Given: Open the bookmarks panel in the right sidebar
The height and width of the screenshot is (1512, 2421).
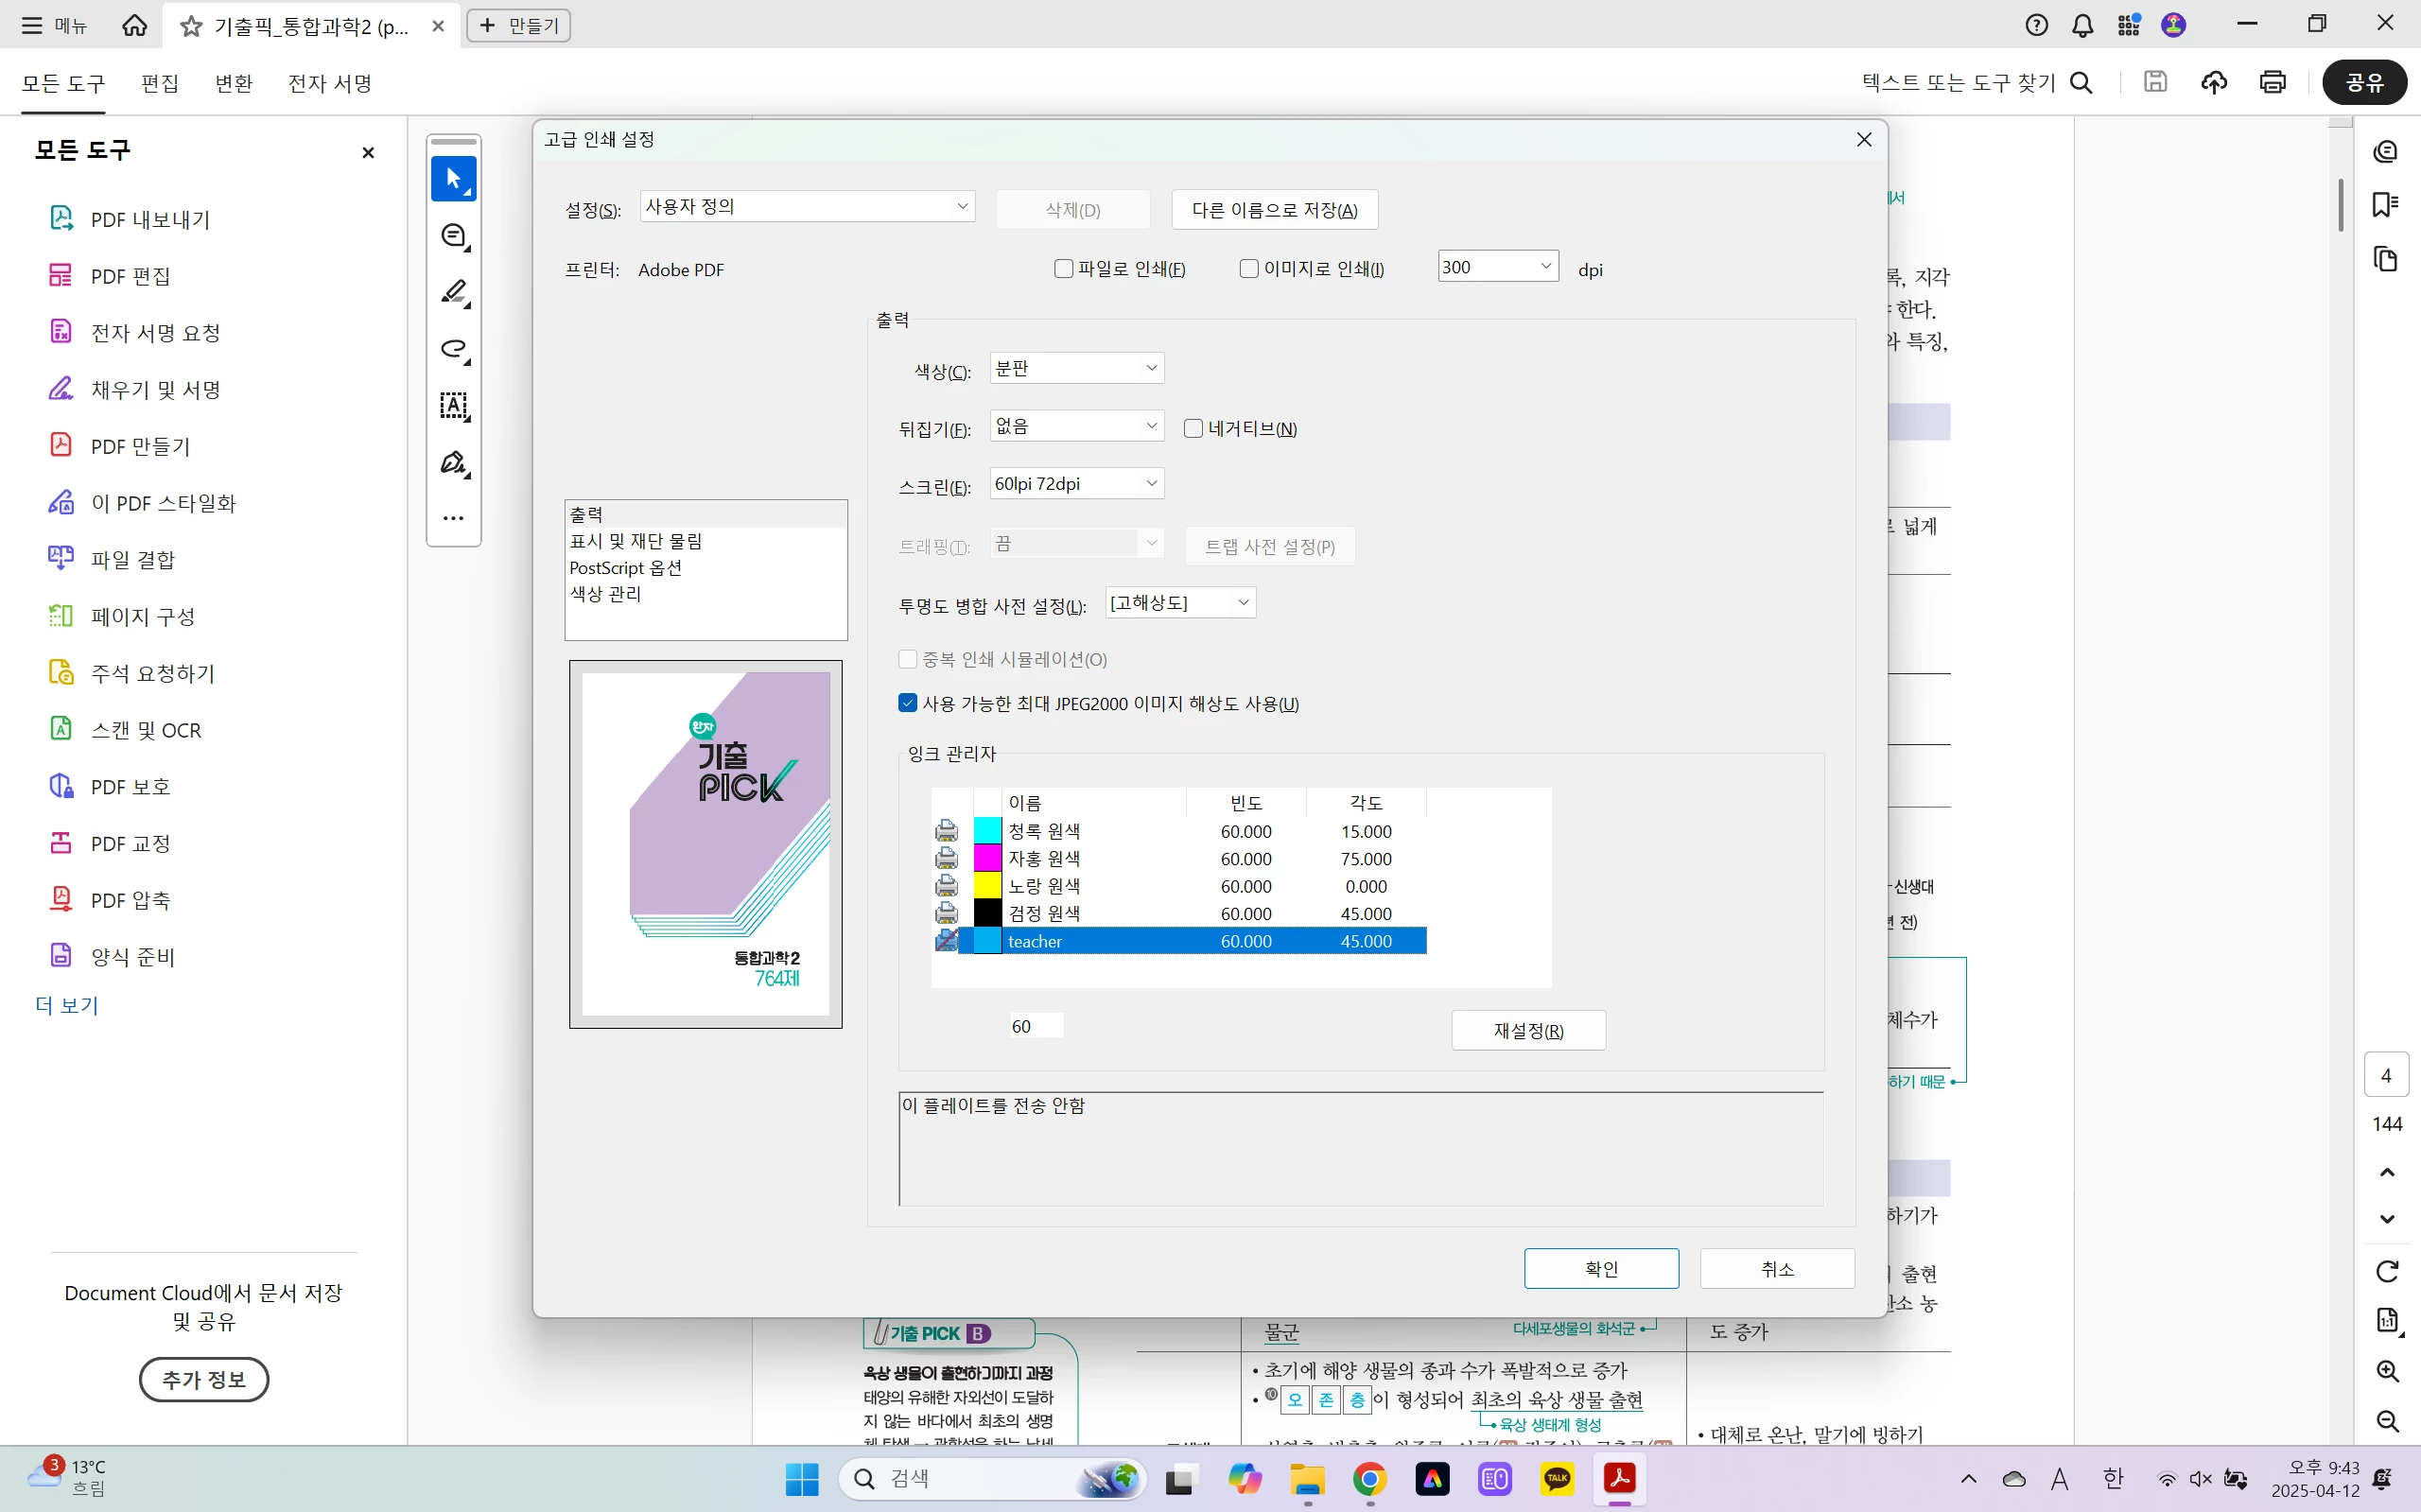Looking at the screenshot, I should (2385, 205).
